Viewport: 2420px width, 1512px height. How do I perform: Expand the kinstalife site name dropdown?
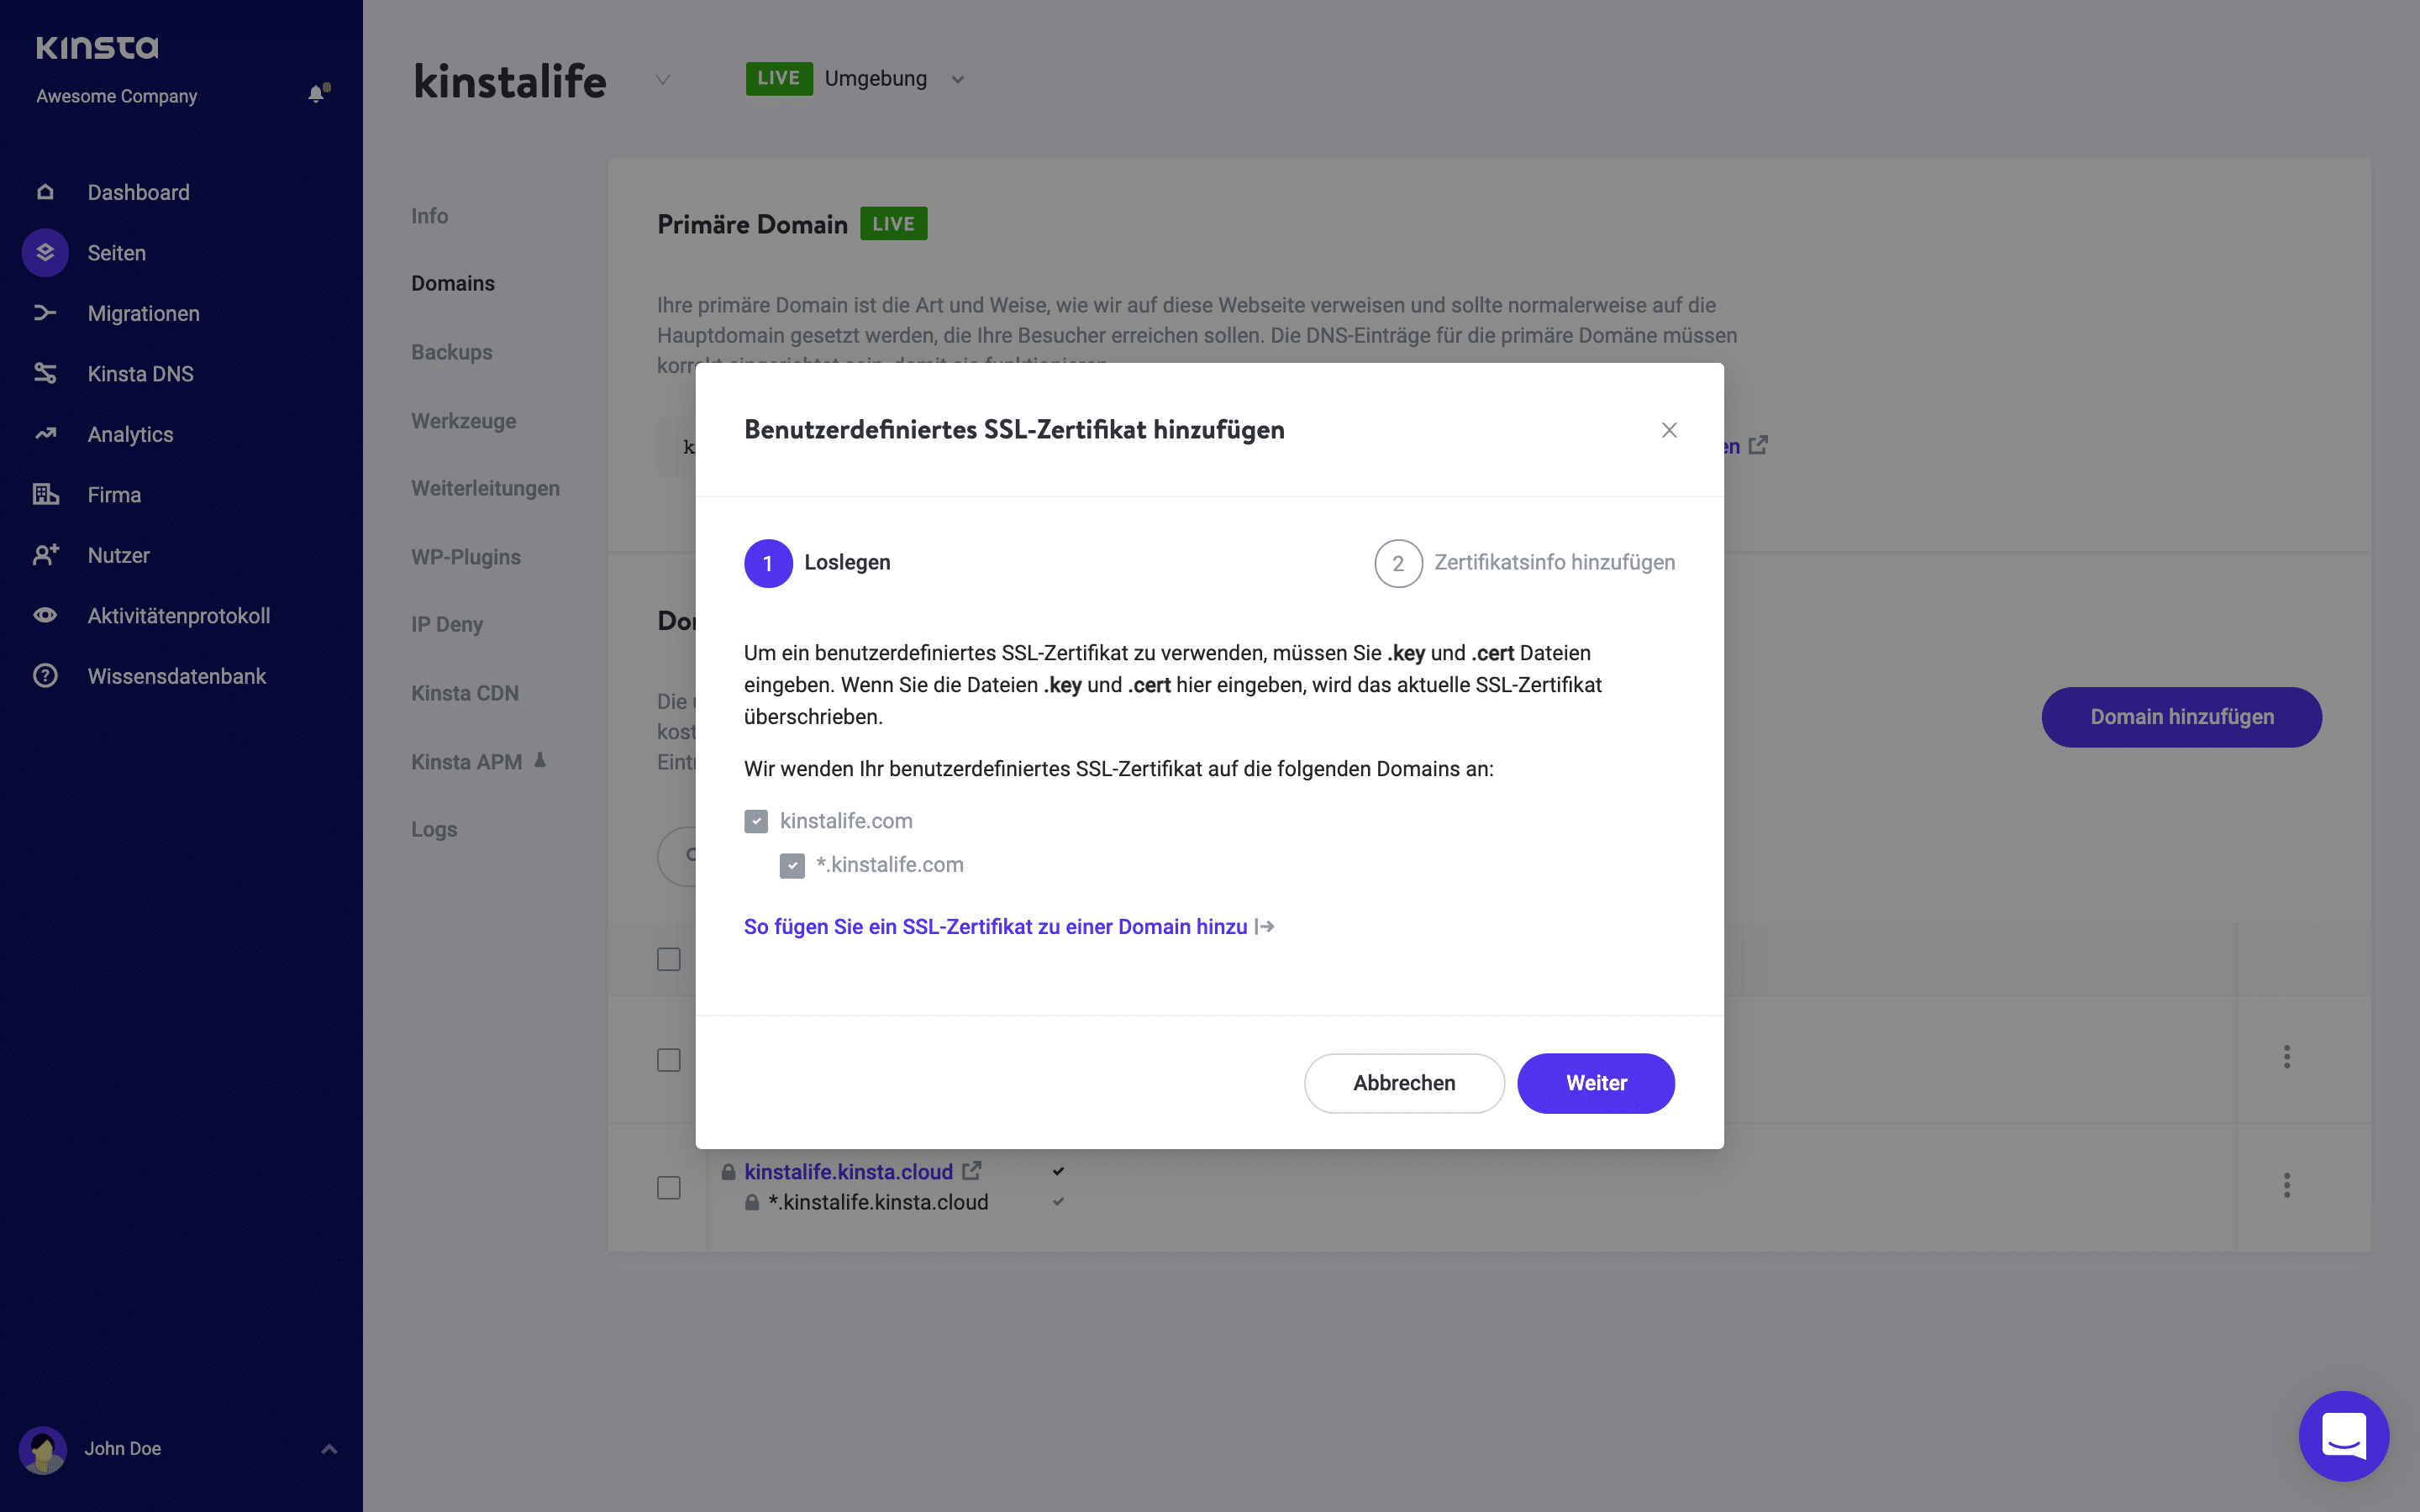662,80
